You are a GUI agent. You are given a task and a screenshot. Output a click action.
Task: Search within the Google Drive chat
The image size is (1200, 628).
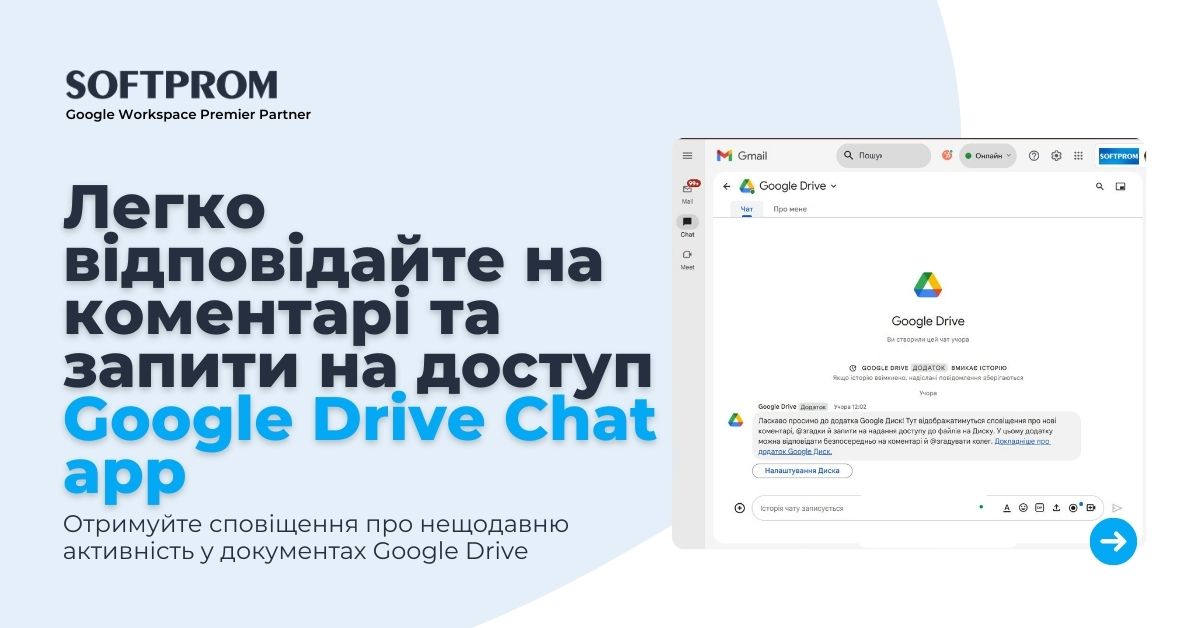coord(1100,186)
